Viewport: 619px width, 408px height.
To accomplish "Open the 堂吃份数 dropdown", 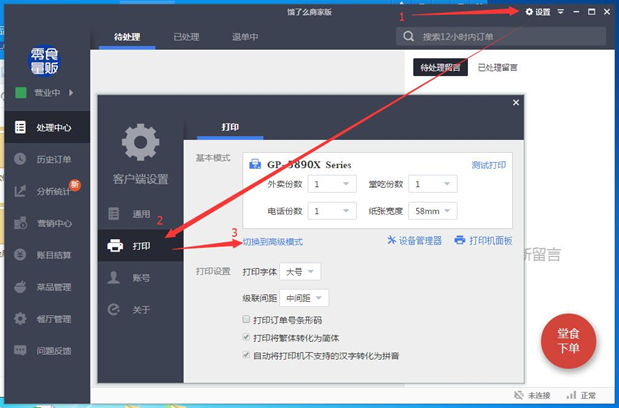I will tap(433, 184).
